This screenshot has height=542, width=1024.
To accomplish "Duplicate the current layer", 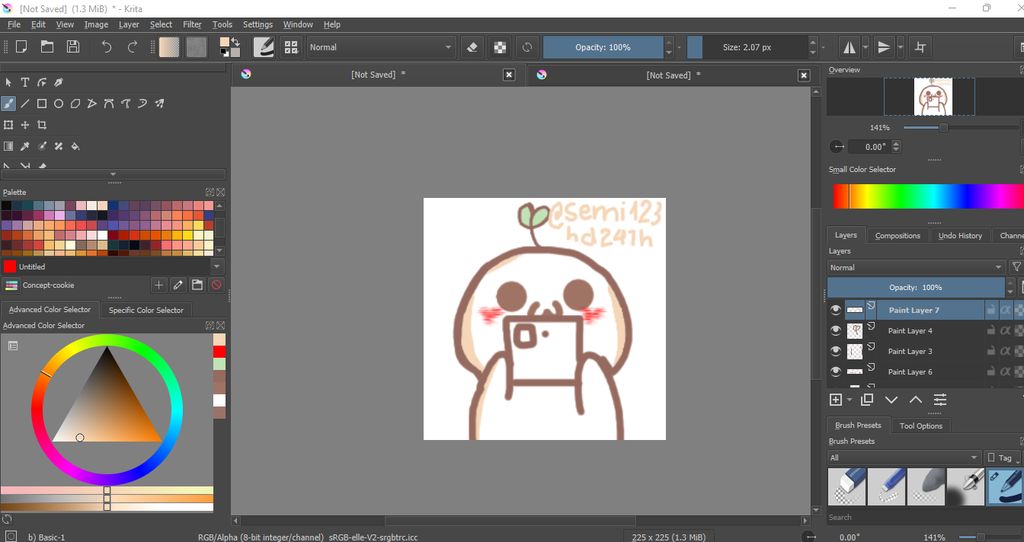I will [867, 400].
